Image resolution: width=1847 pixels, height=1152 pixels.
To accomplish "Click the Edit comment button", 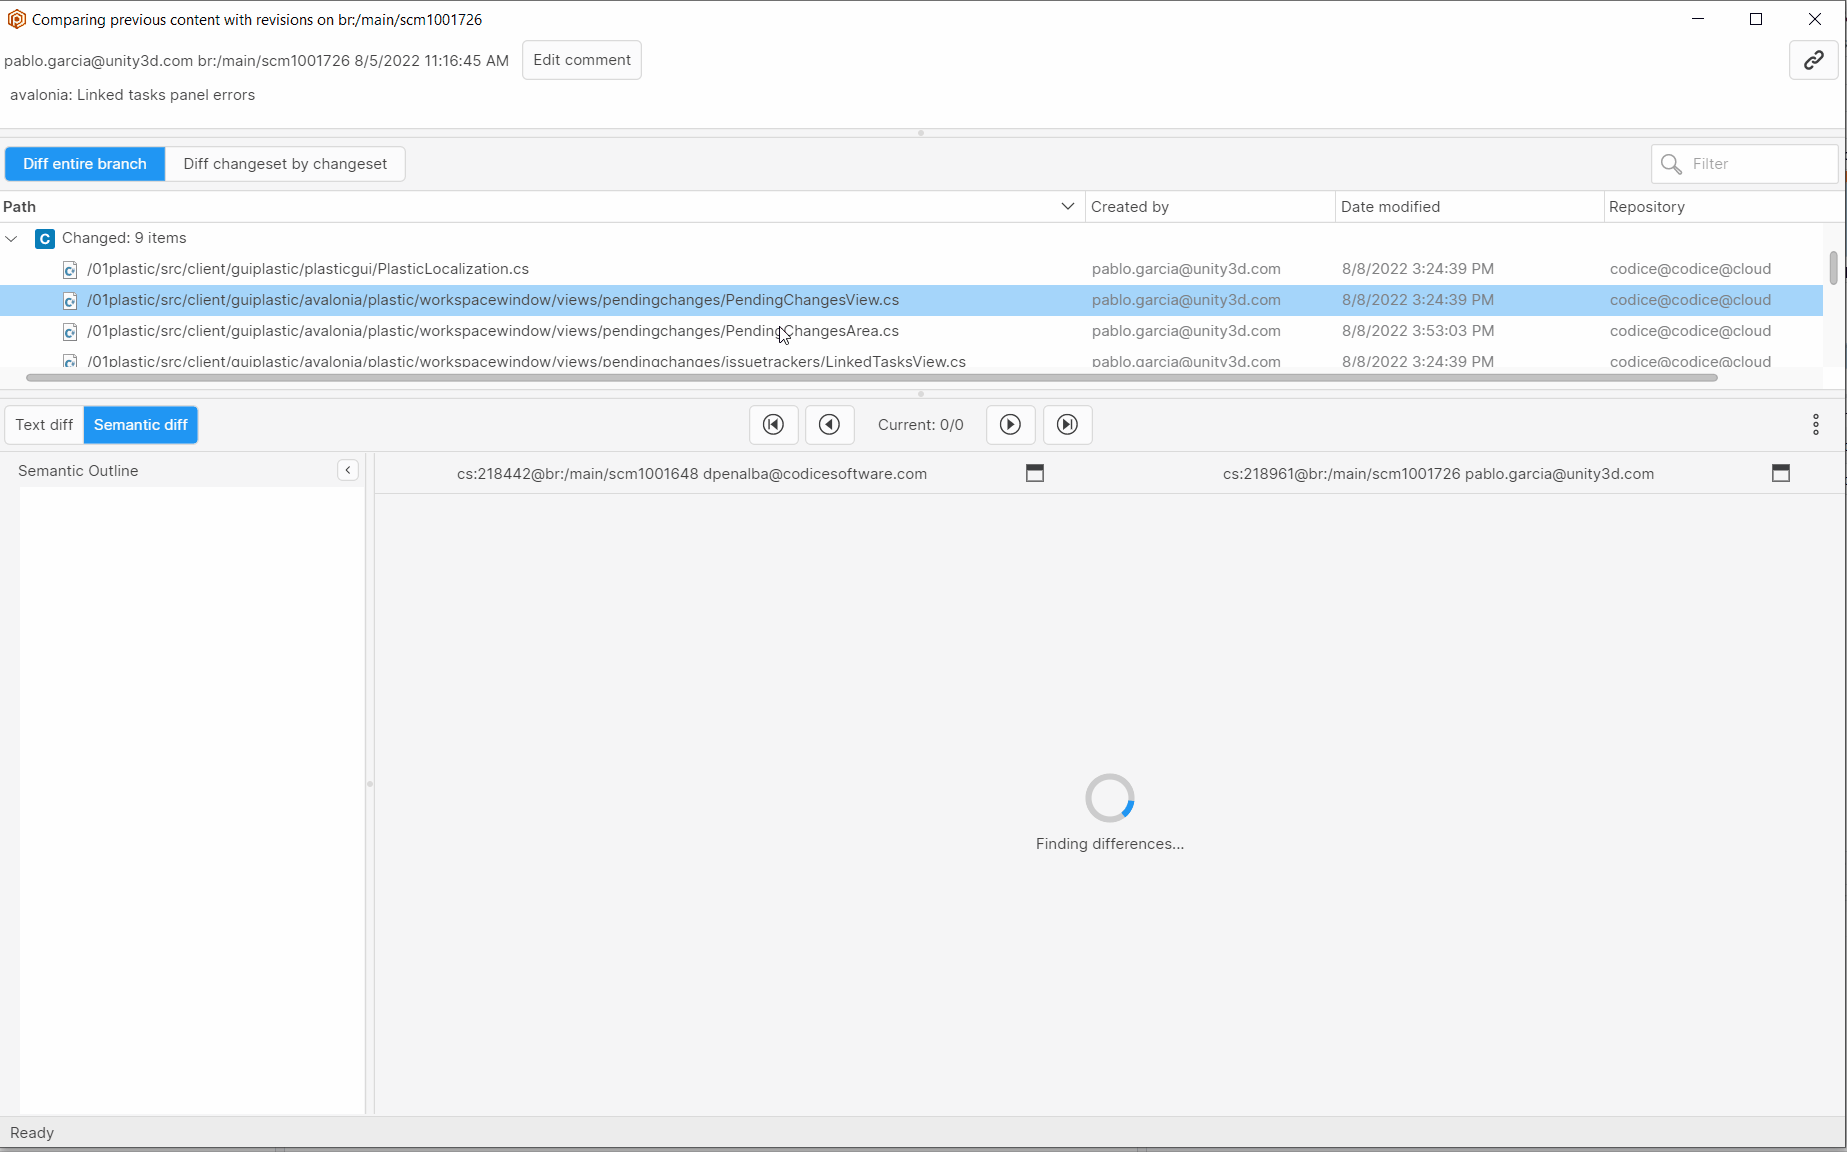I will (x=581, y=60).
